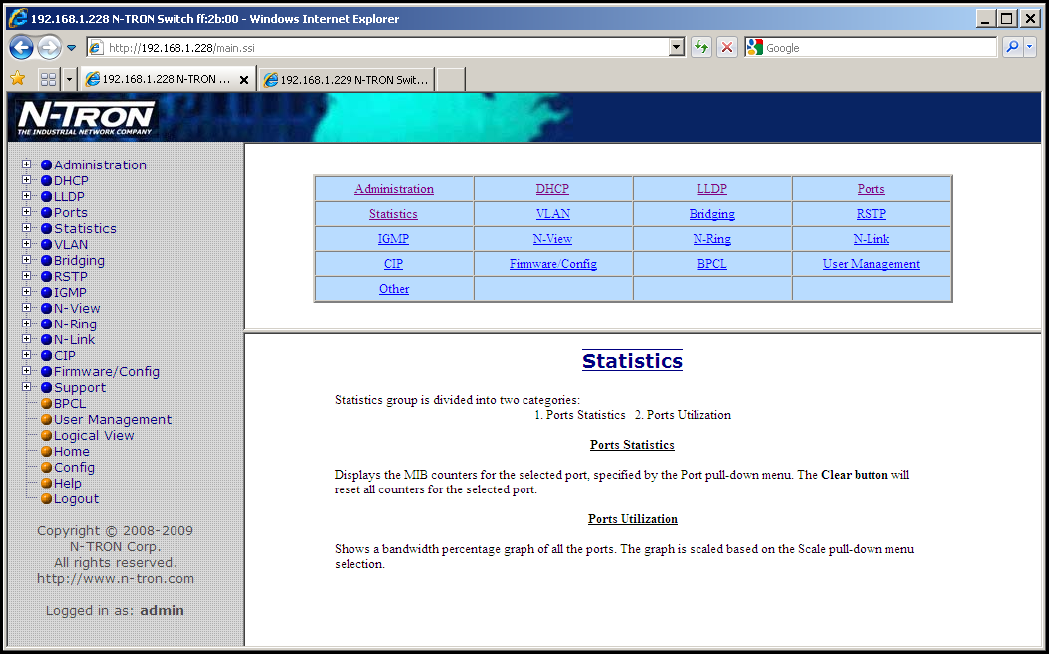Click the browser Back arrow button
The image size is (1049, 654).
coord(22,47)
